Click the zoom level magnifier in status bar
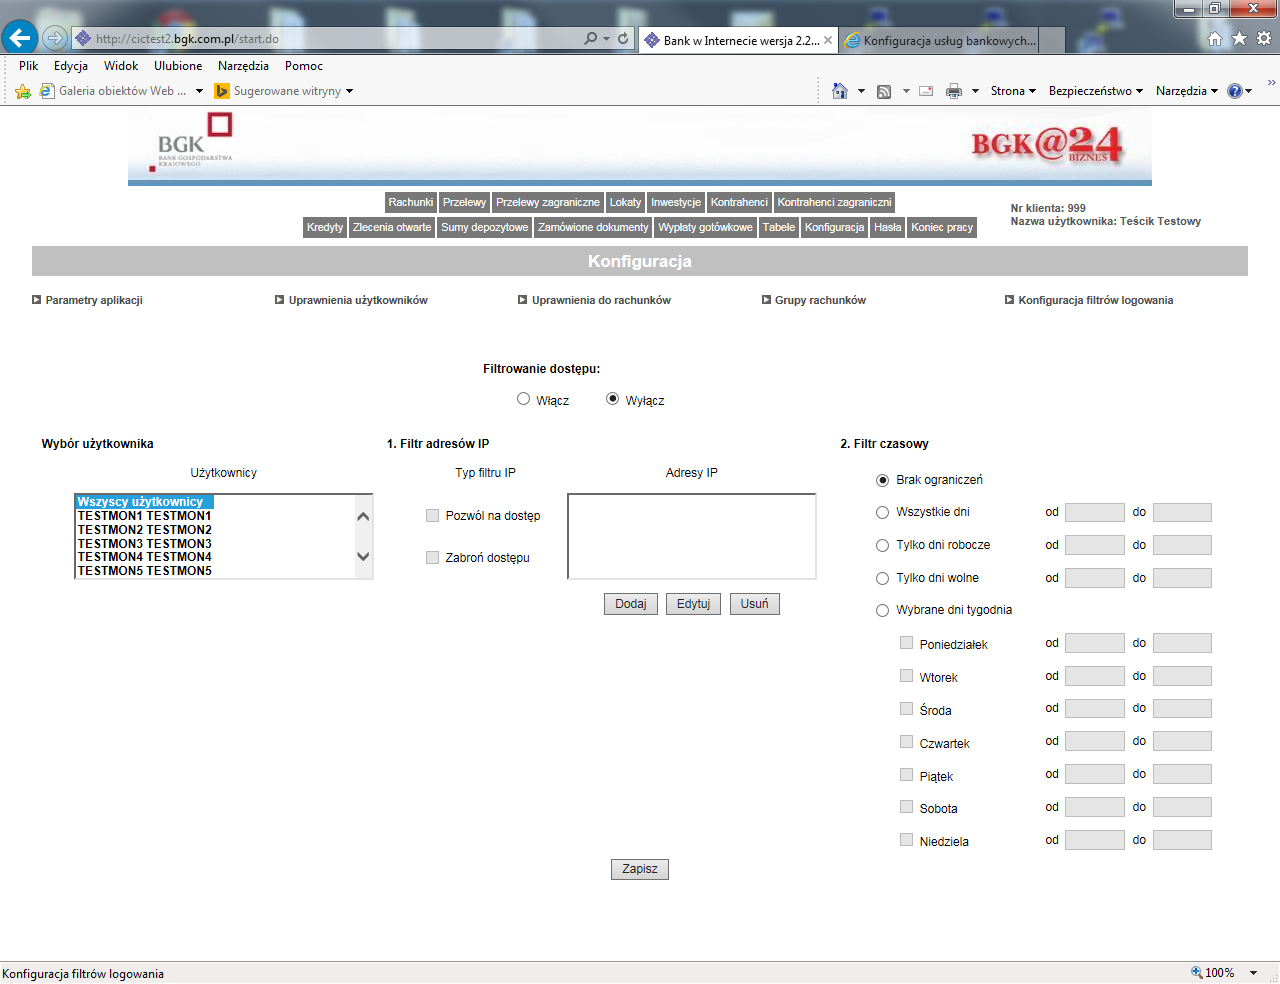1280x984 pixels. 1197,972
